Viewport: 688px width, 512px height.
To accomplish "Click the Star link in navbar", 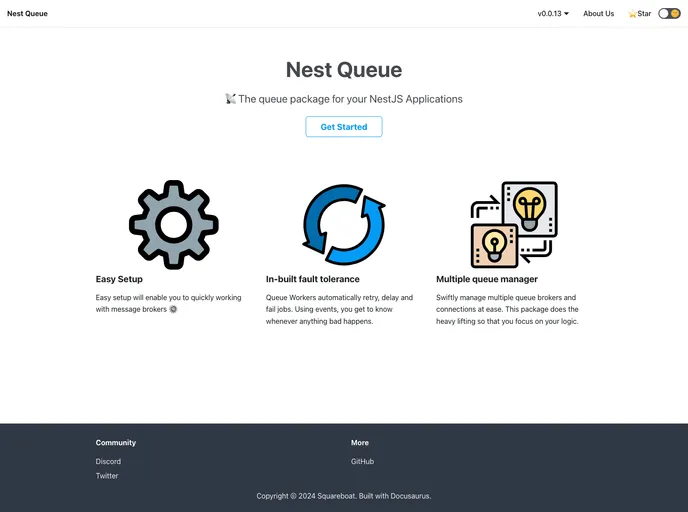I will (640, 14).
